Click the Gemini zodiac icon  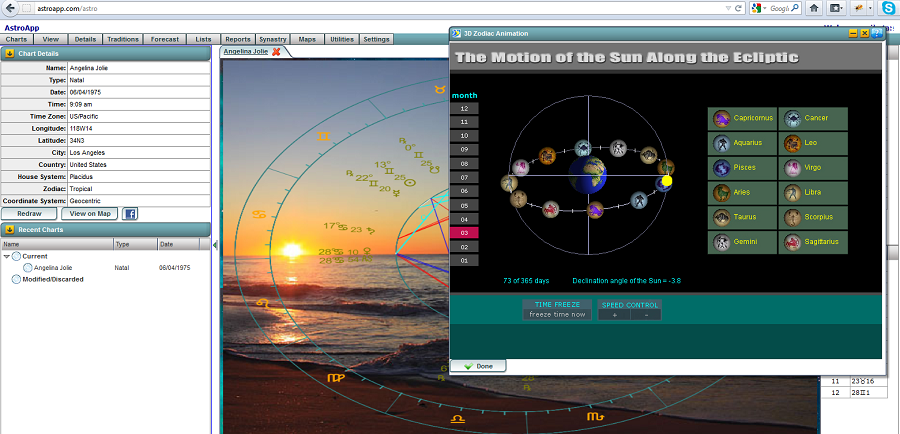click(x=721, y=242)
